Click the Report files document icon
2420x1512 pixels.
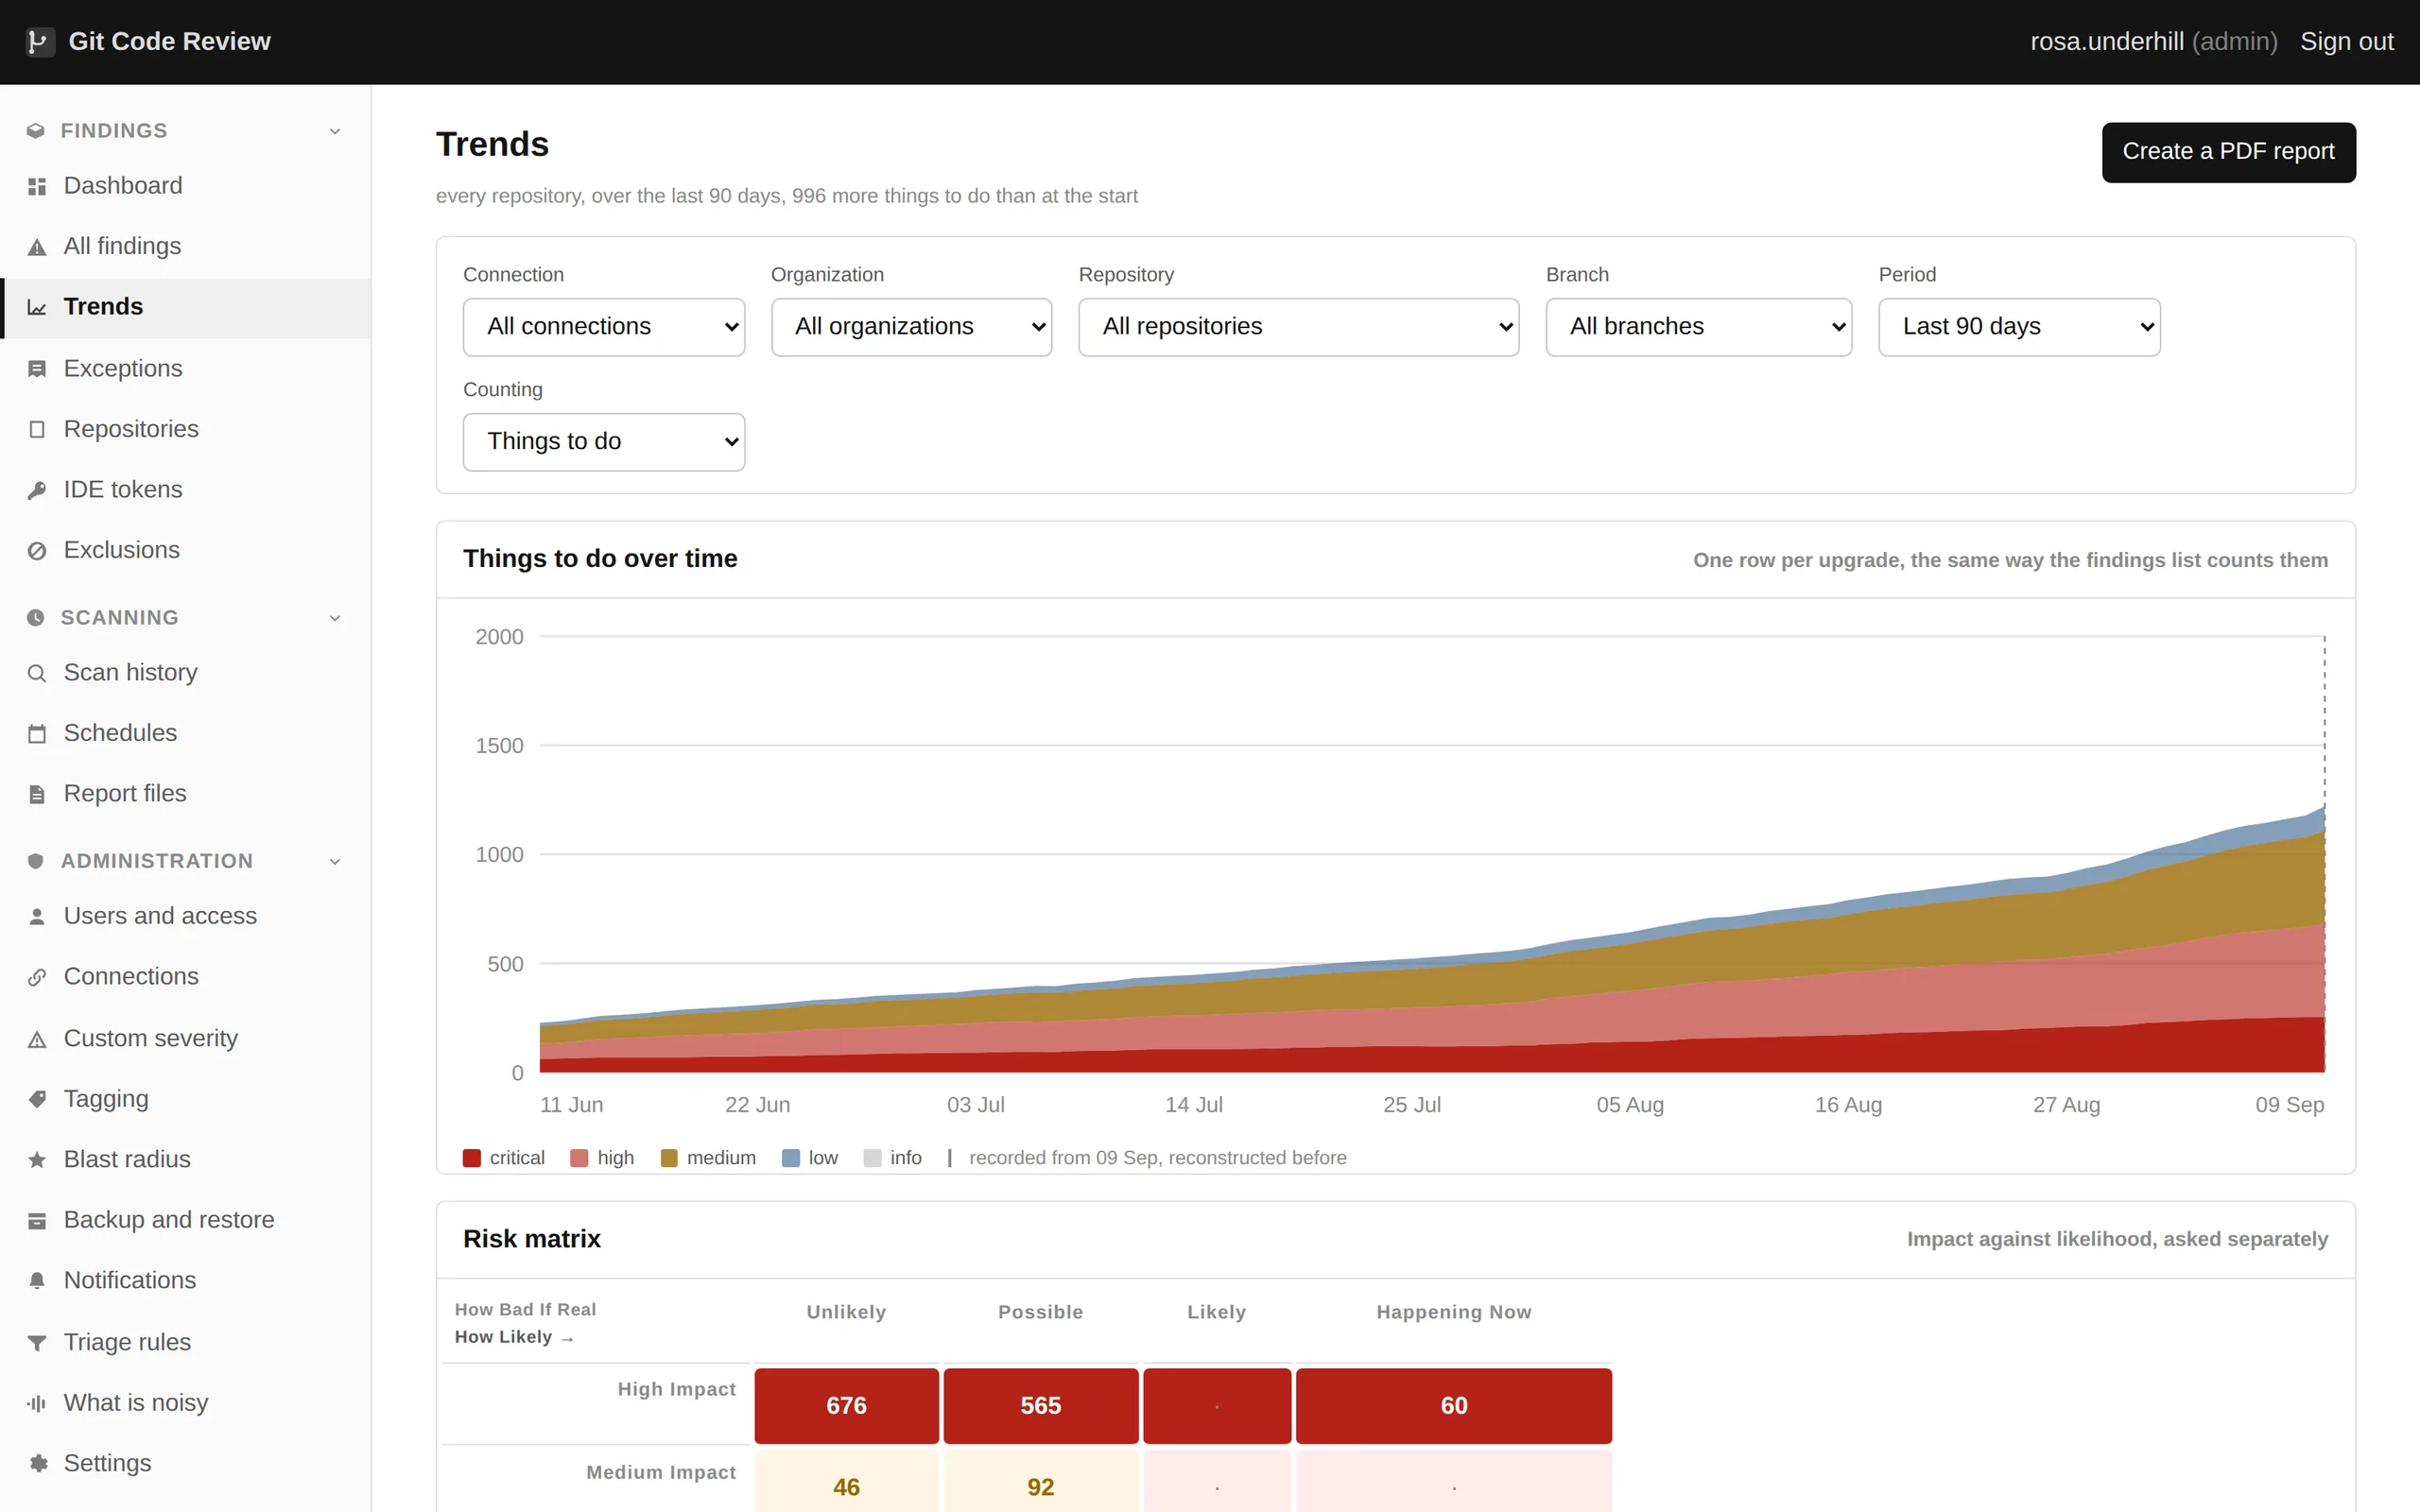click(37, 794)
